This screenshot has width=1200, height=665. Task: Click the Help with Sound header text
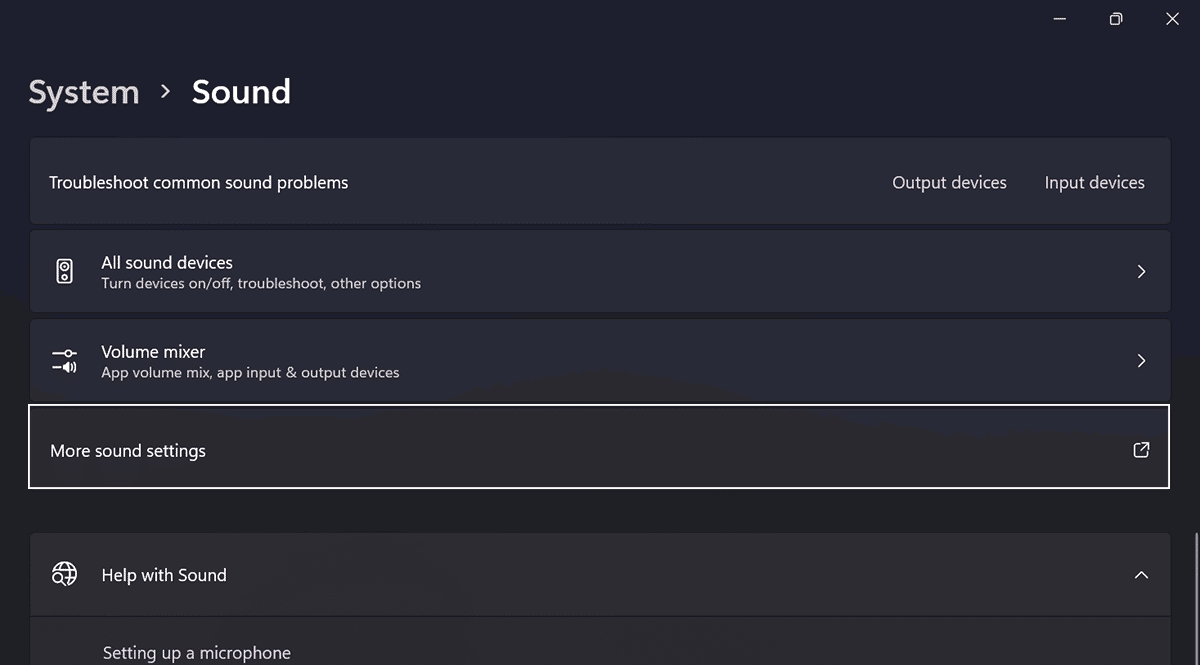click(x=164, y=575)
